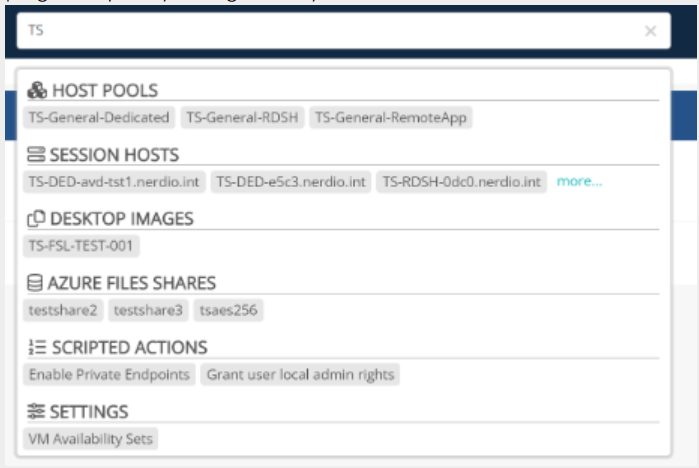Select TS-General-RemoteApp host pool

point(390,118)
